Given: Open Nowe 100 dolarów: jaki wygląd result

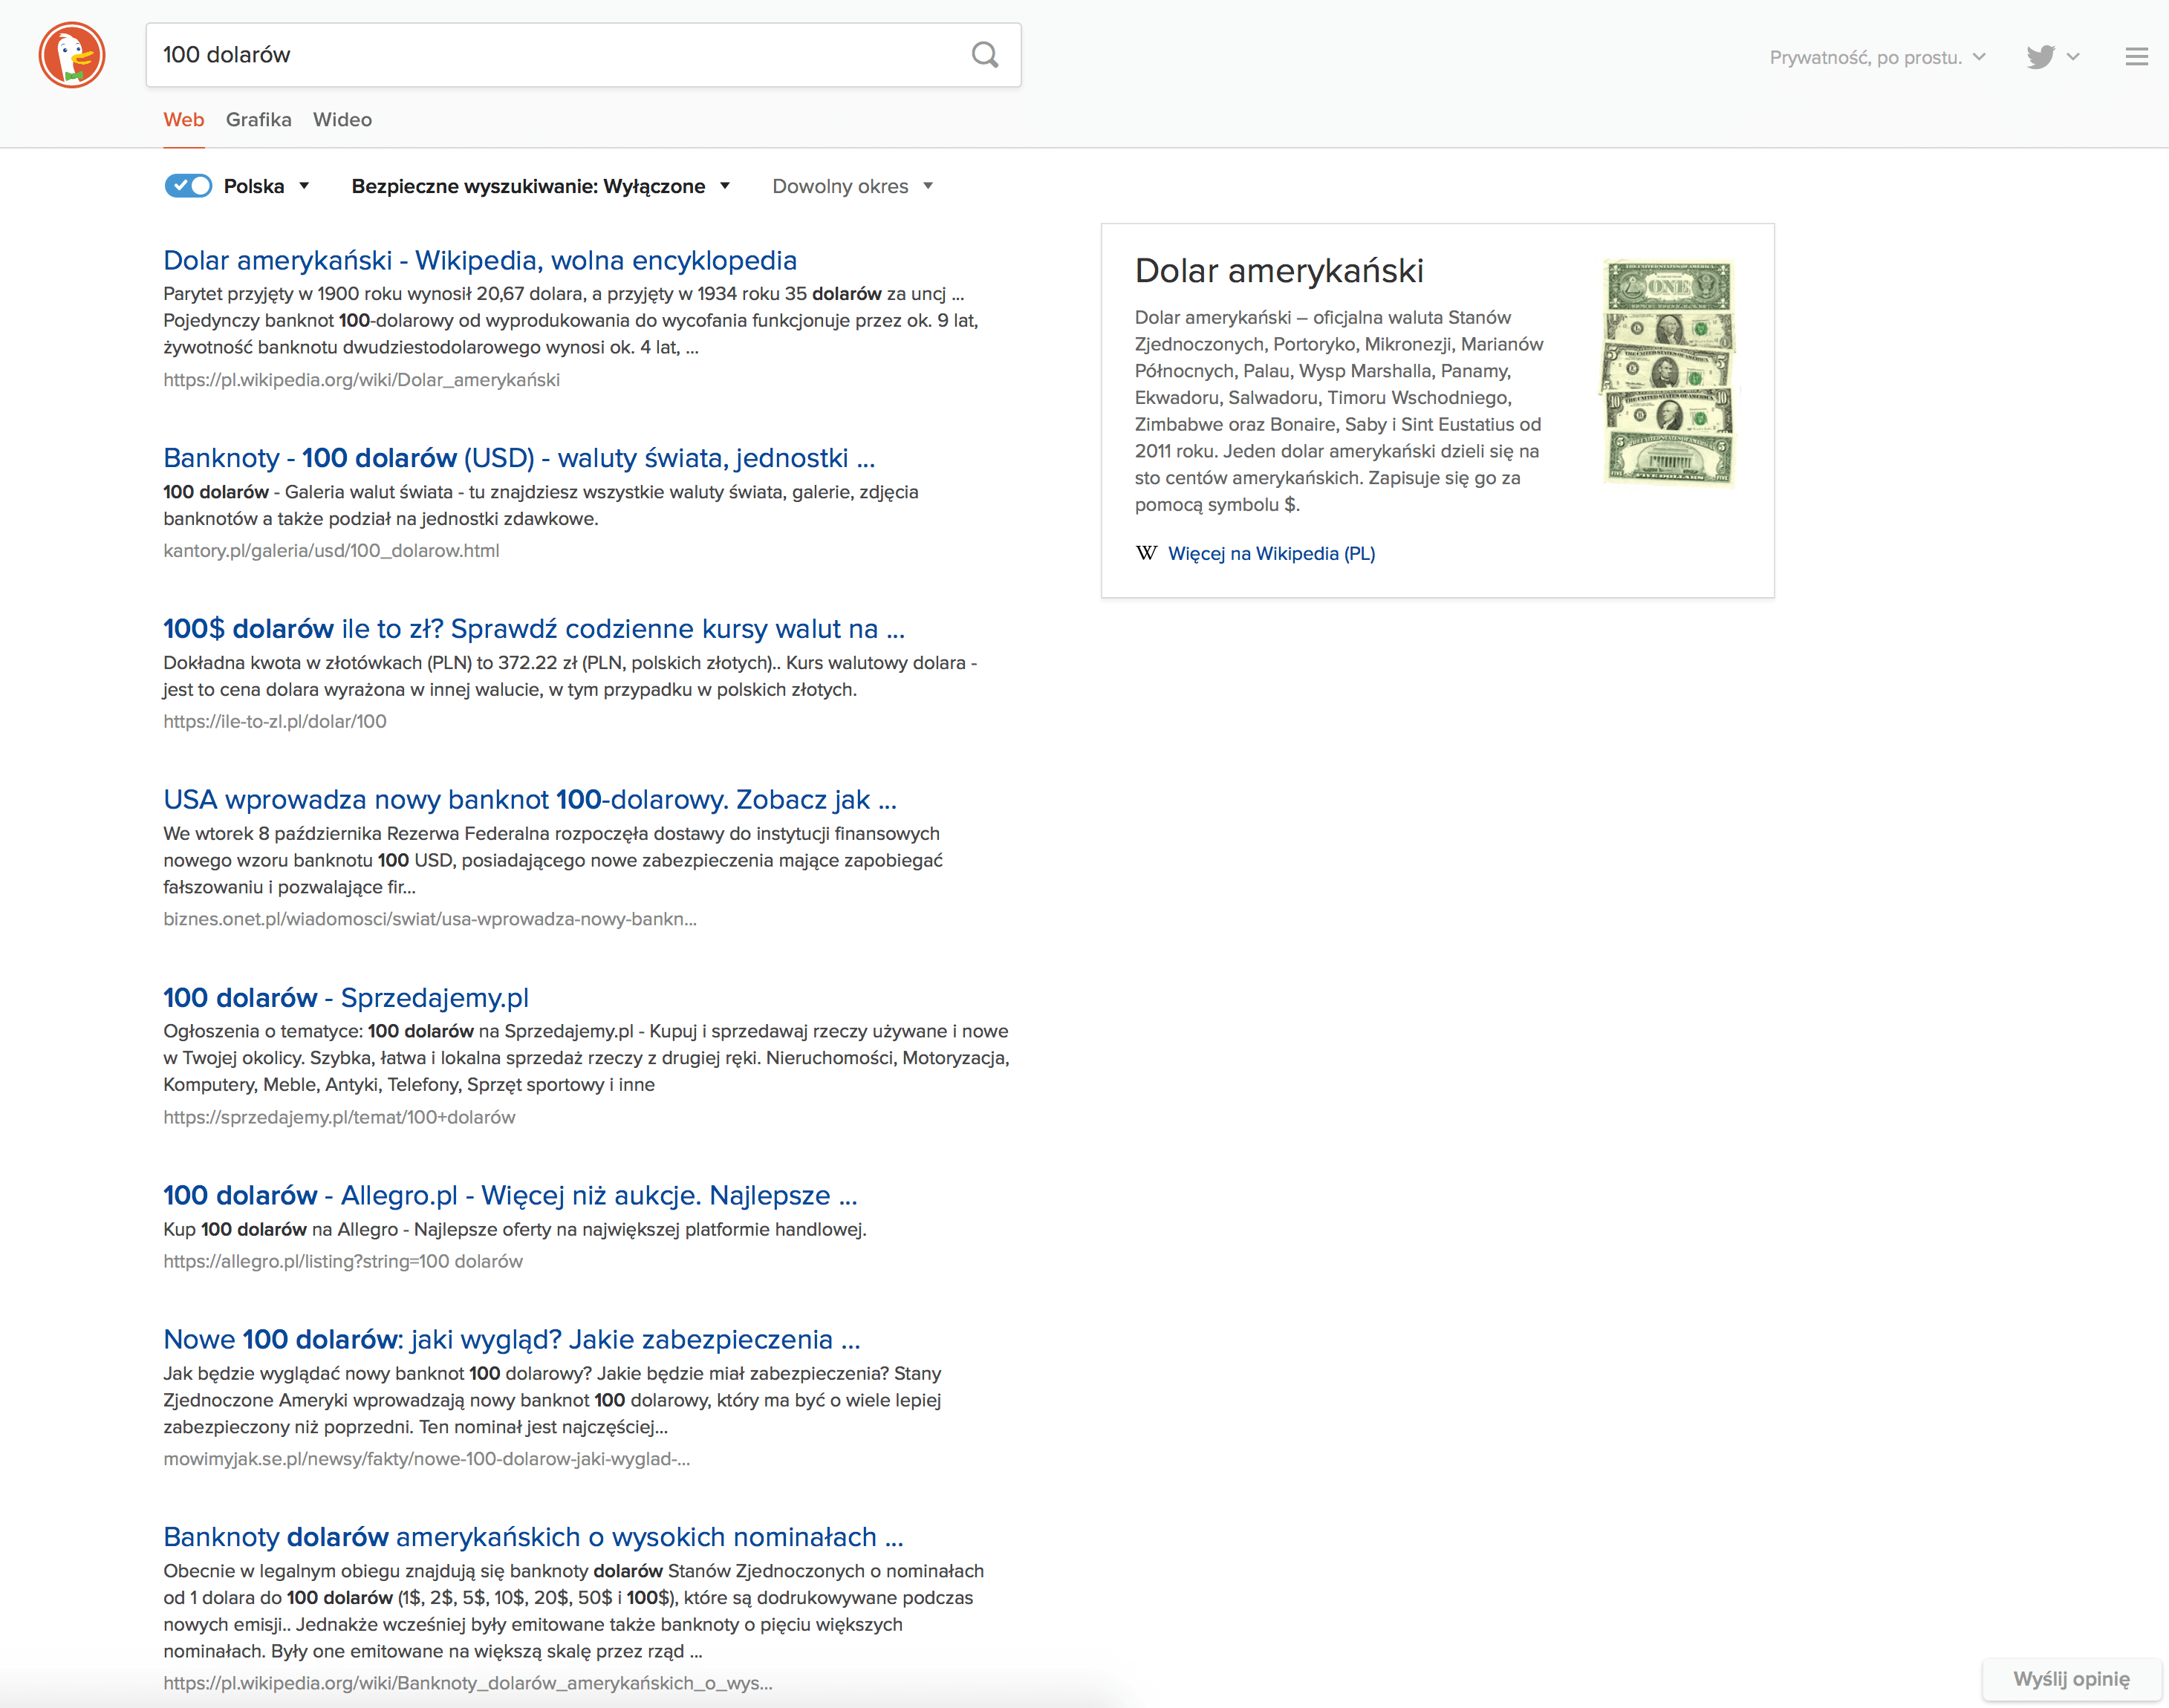Looking at the screenshot, I should coord(512,1339).
